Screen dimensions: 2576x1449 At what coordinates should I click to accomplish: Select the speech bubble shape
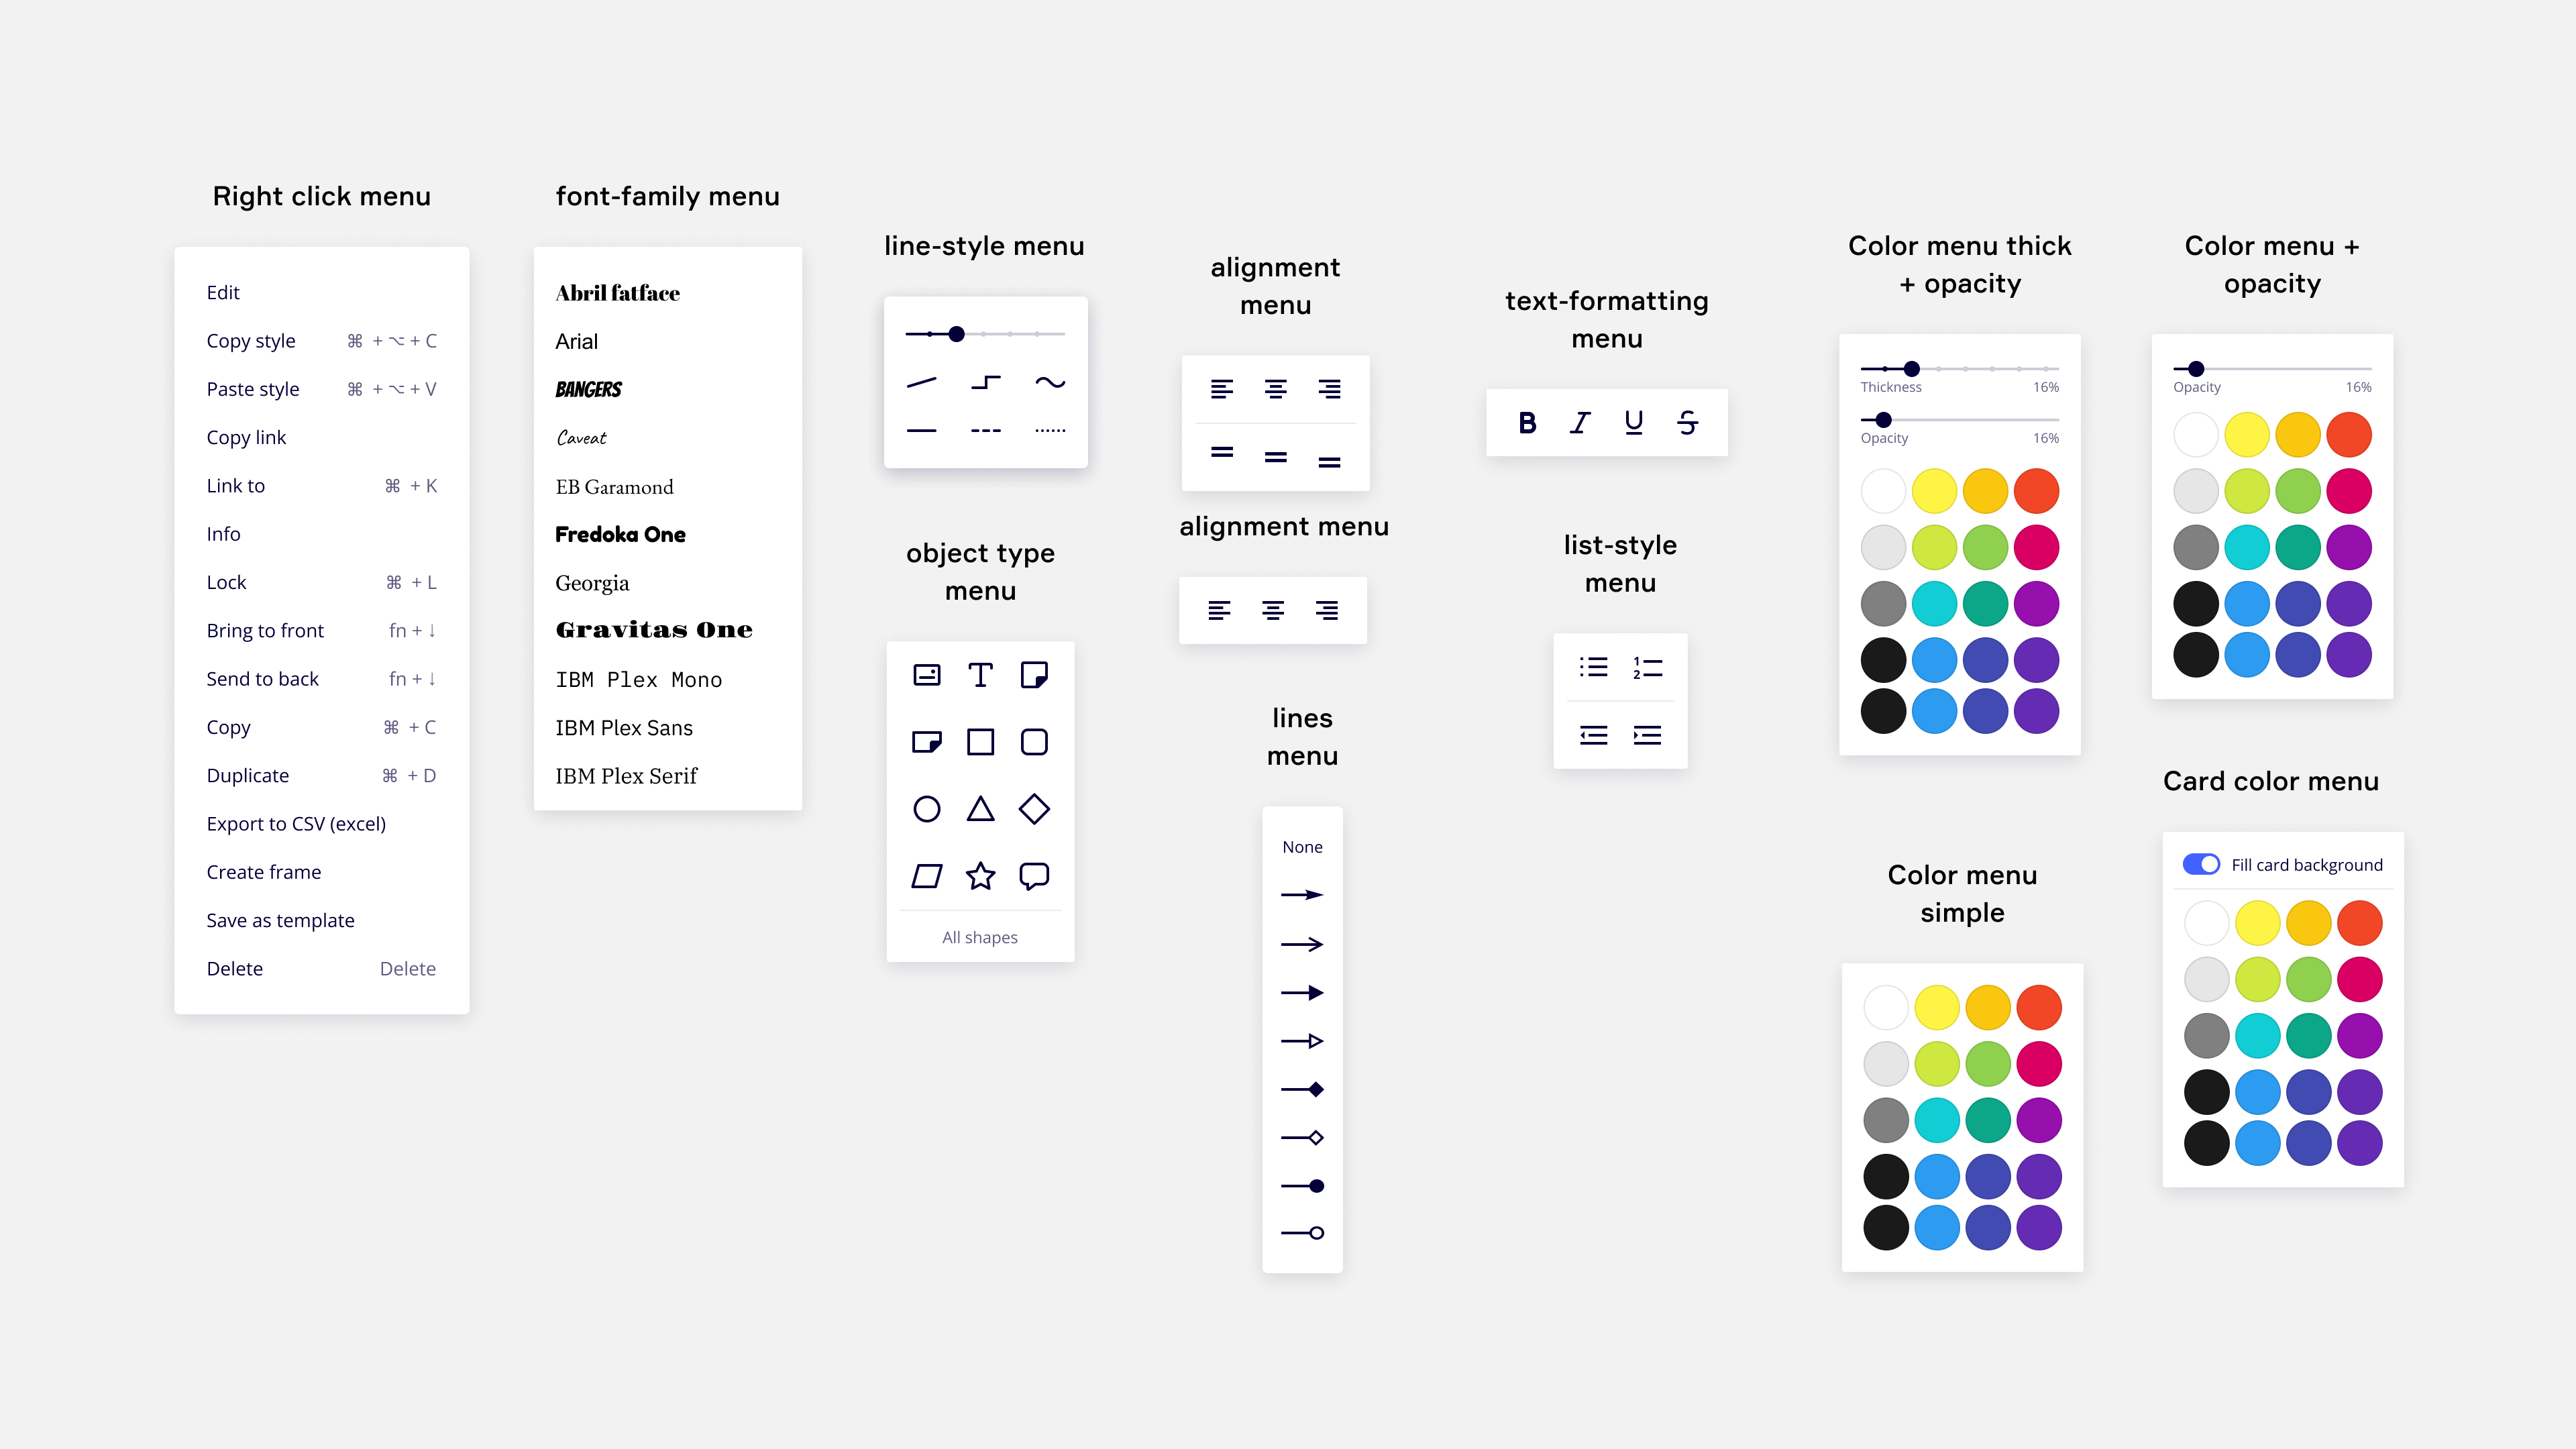click(x=1035, y=876)
